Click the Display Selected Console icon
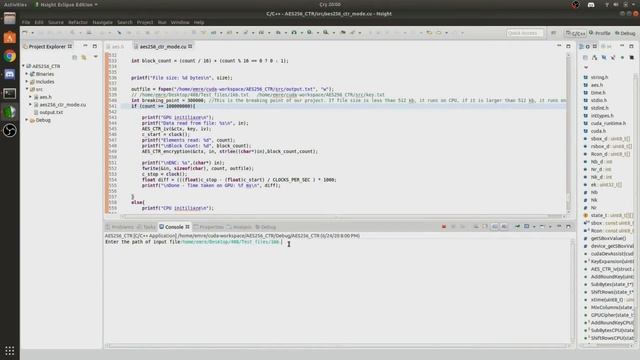The height and width of the screenshot is (360, 640). [x=527, y=227]
